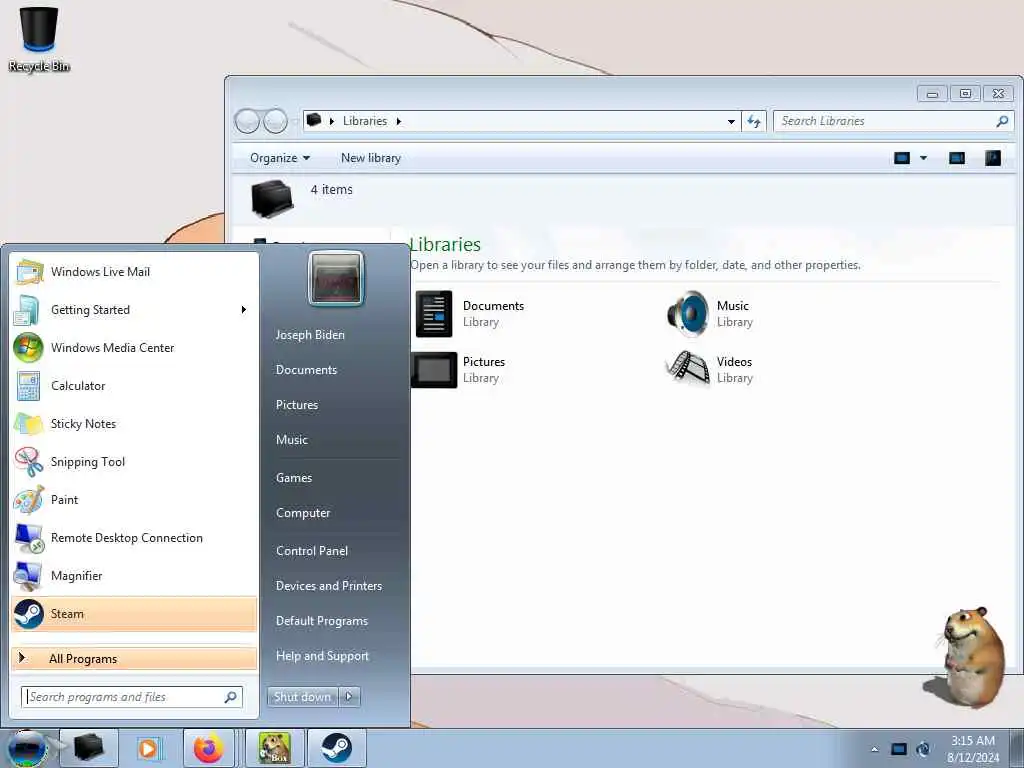Focus Search programs and files box
This screenshot has width=1024, height=768.
[x=132, y=697]
